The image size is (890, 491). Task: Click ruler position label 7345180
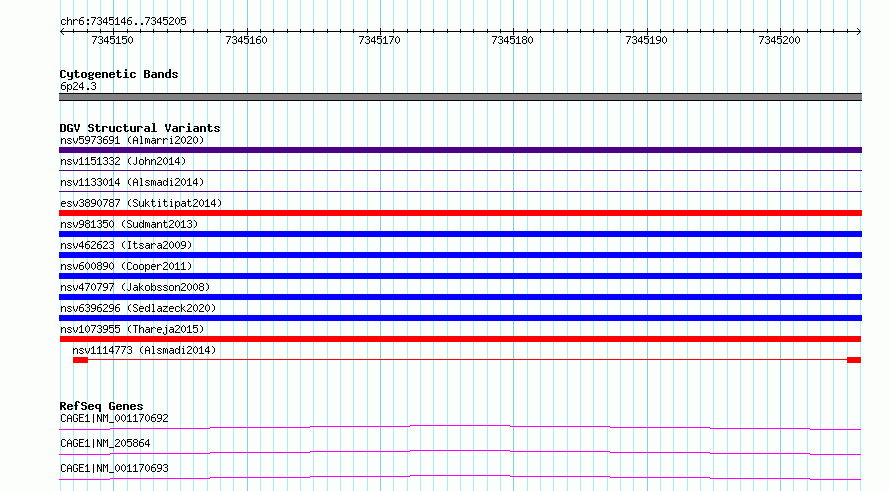(x=513, y=40)
